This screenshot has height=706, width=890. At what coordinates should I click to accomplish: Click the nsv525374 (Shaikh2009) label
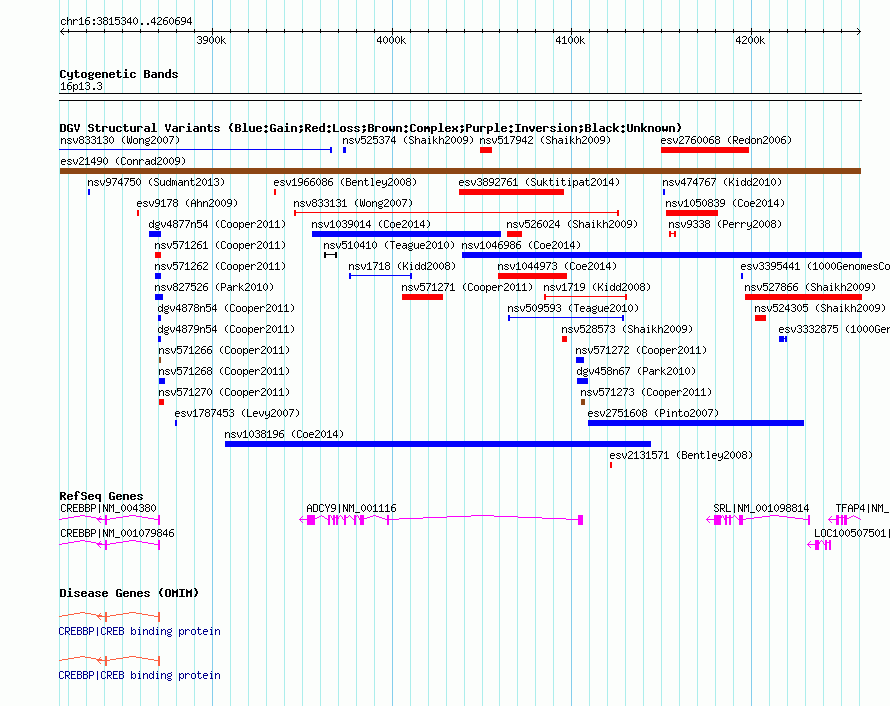click(408, 140)
